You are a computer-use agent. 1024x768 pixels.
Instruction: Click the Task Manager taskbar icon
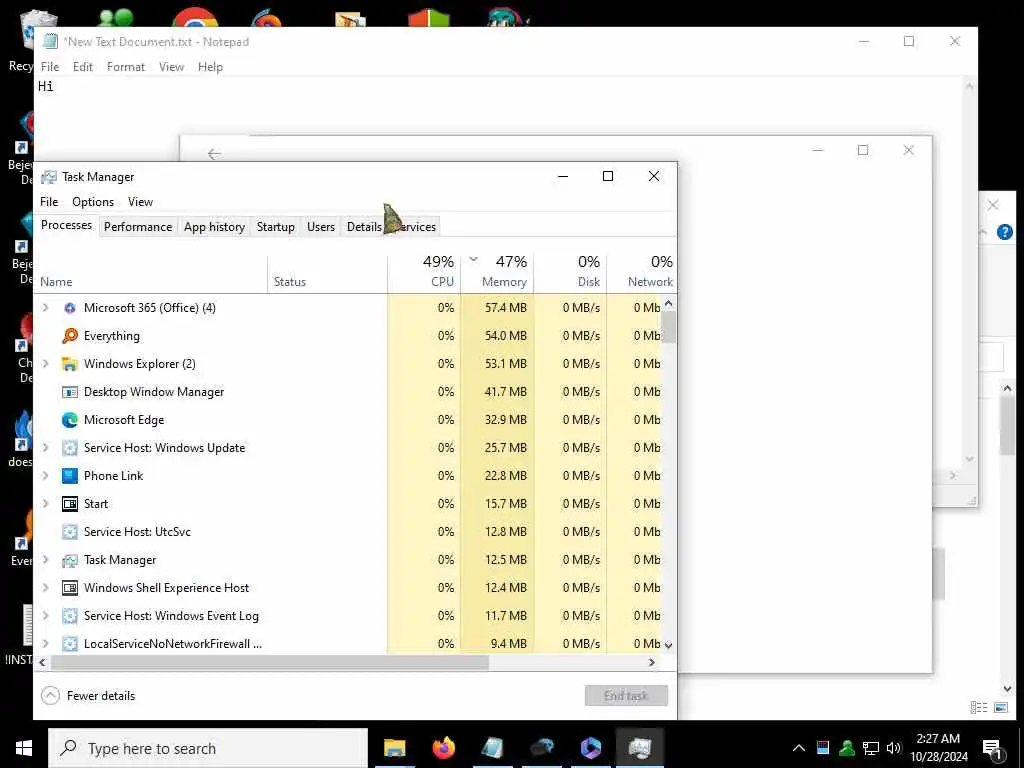click(x=639, y=748)
